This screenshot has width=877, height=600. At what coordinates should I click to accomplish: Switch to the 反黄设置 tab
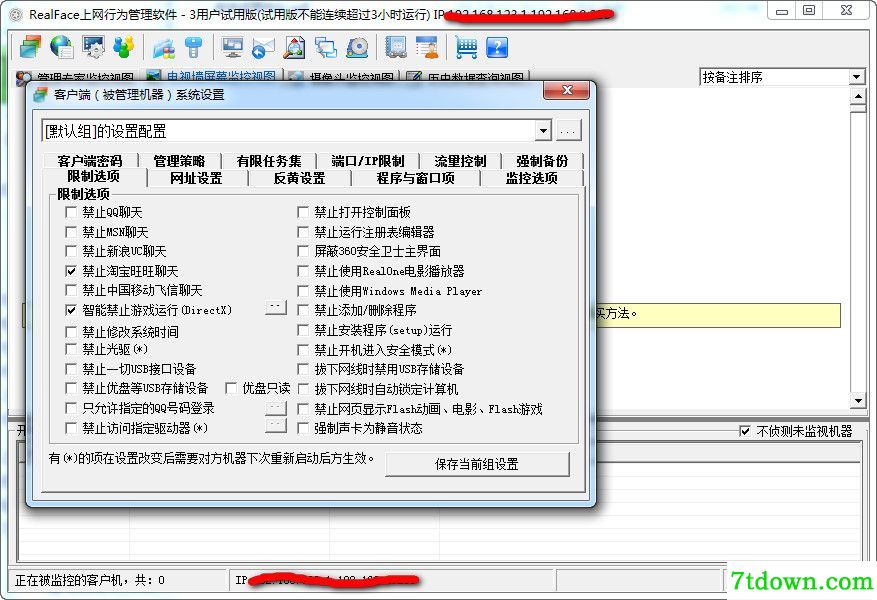(x=299, y=178)
